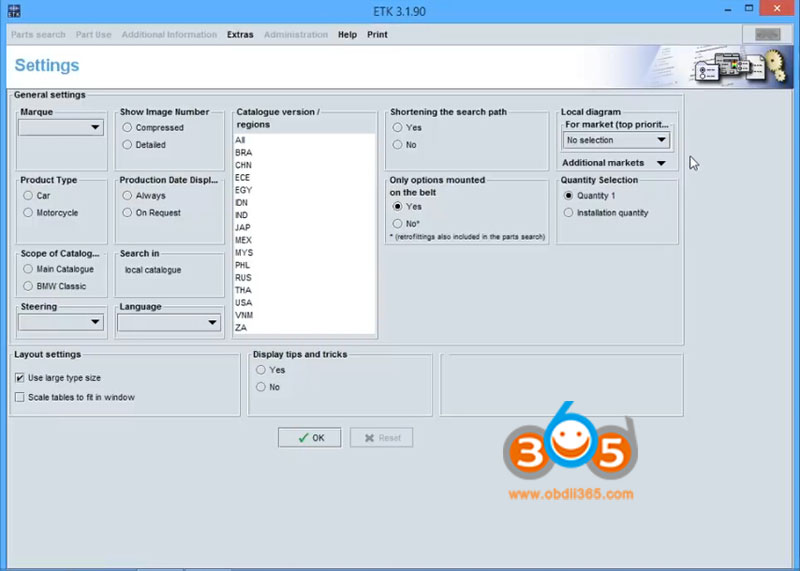This screenshot has width=800, height=571.
Task: Select RUS region in the list
Action: [x=305, y=278]
